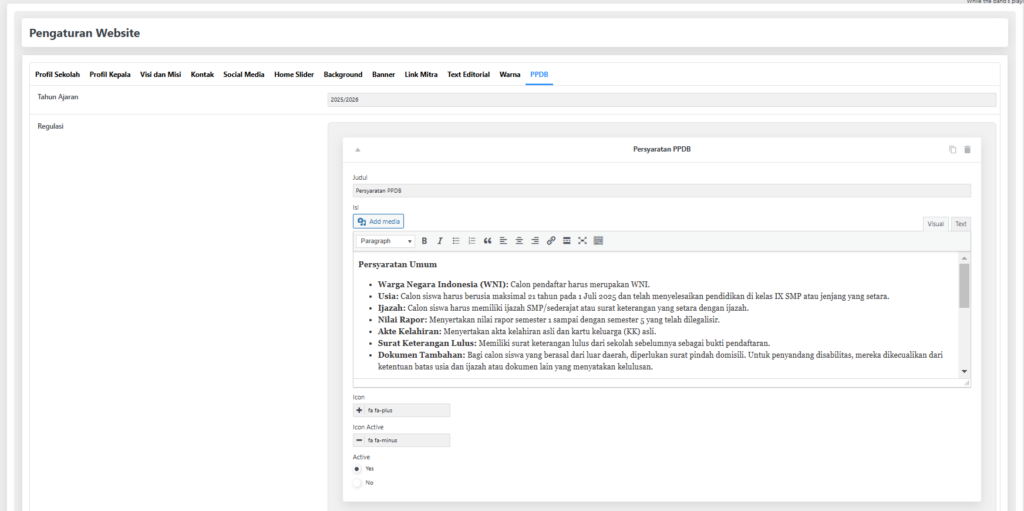Viewport: 1024px width, 511px height.
Task: Apply italic formatting in the editor
Action: (x=439, y=241)
